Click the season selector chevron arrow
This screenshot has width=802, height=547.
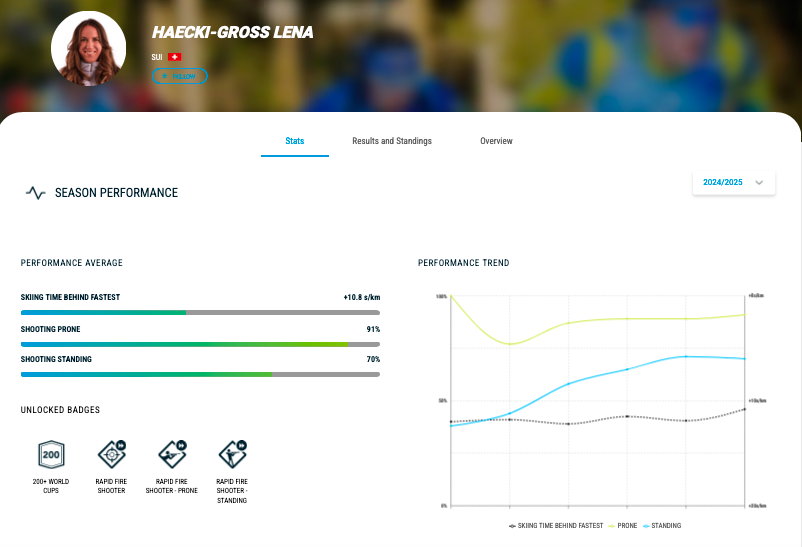[759, 182]
